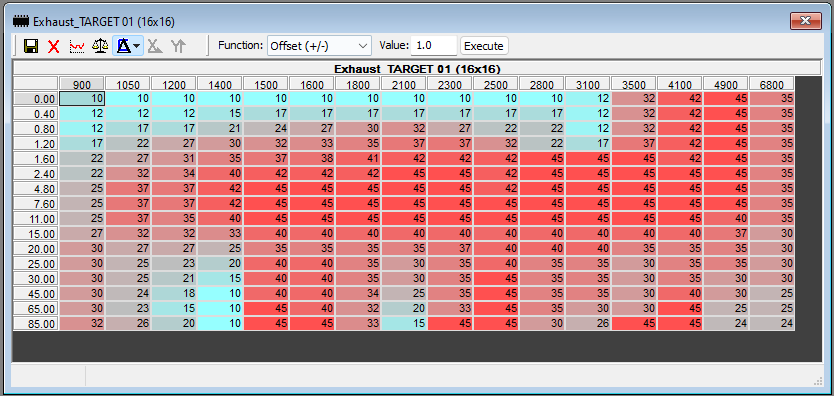The width and height of the screenshot is (834, 396).
Task: Select the 1800 column header
Action: click(x=358, y=84)
